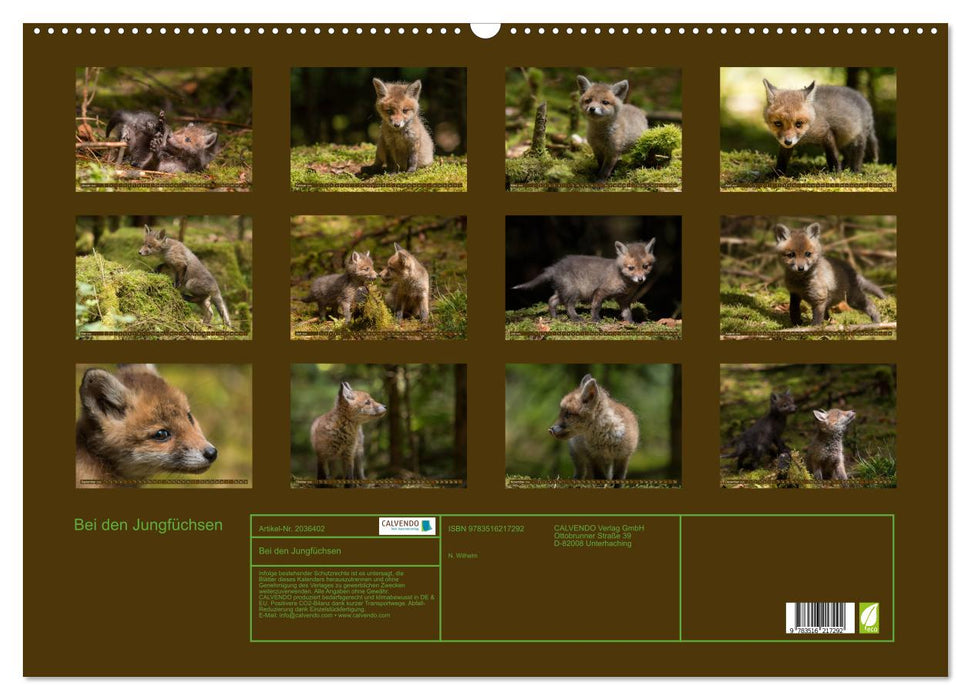Click the green feco leaf icon
Image resolution: width=971 pixels, height=700 pixels.
pyautogui.click(x=869, y=617)
